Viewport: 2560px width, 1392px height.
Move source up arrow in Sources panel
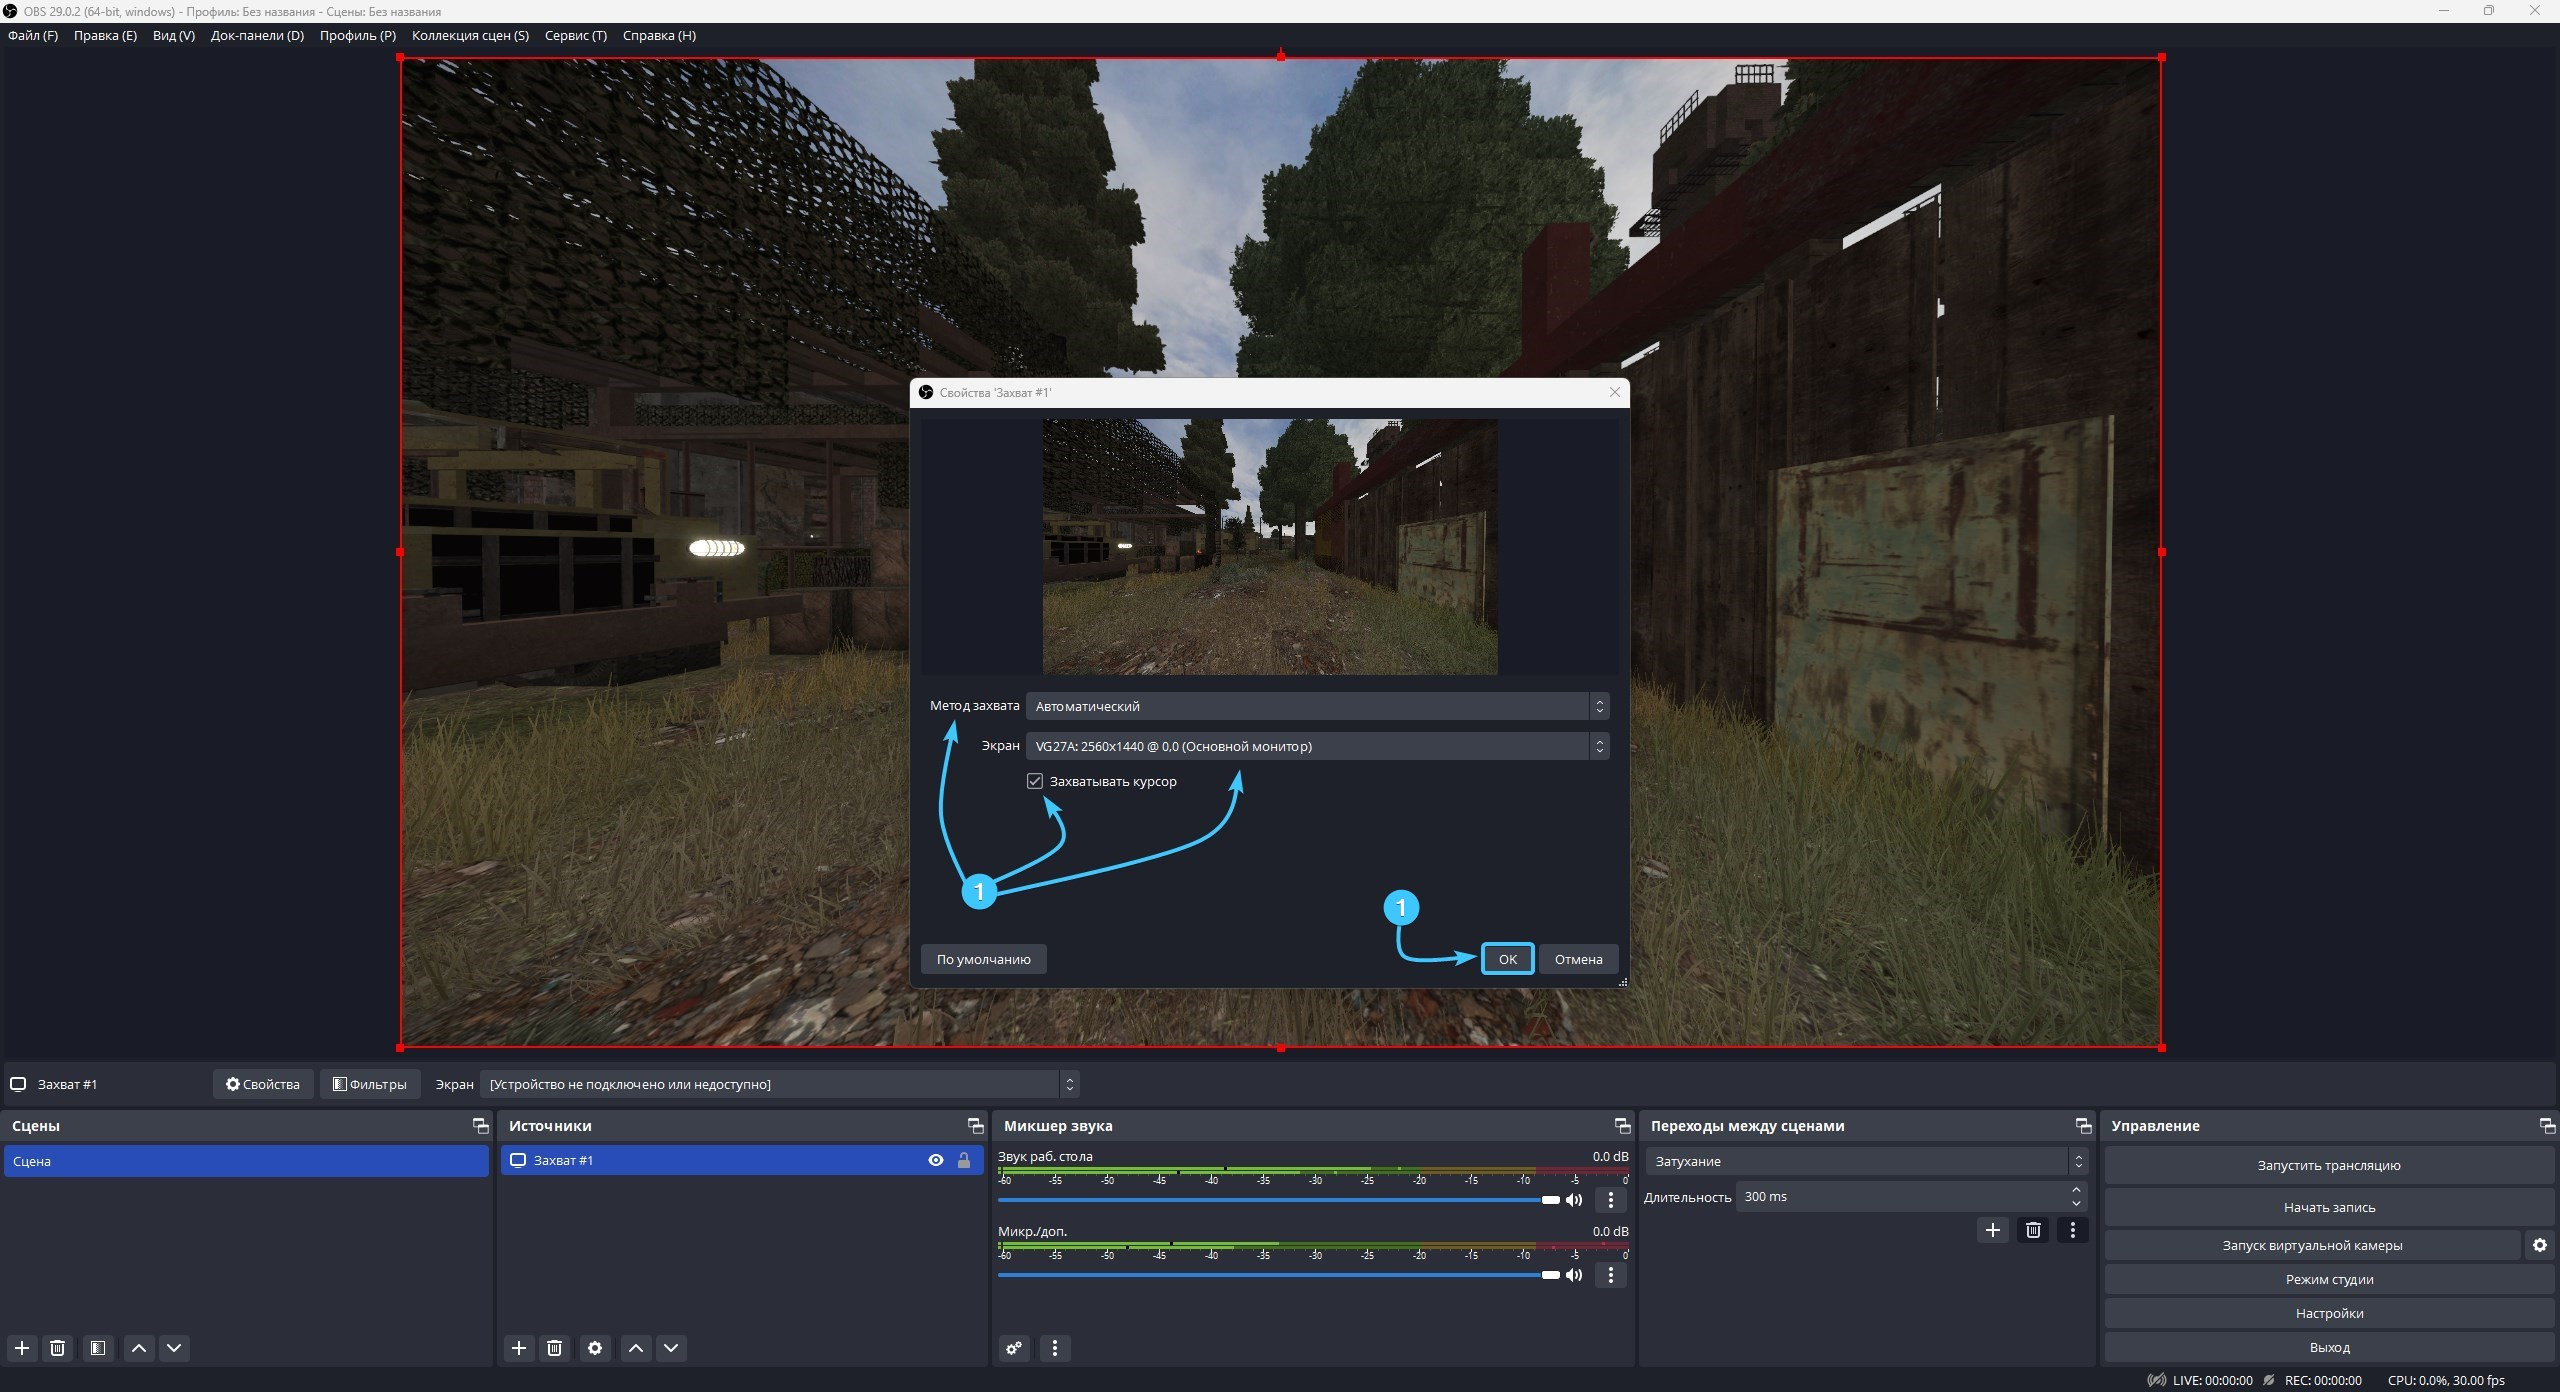tap(636, 1348)
